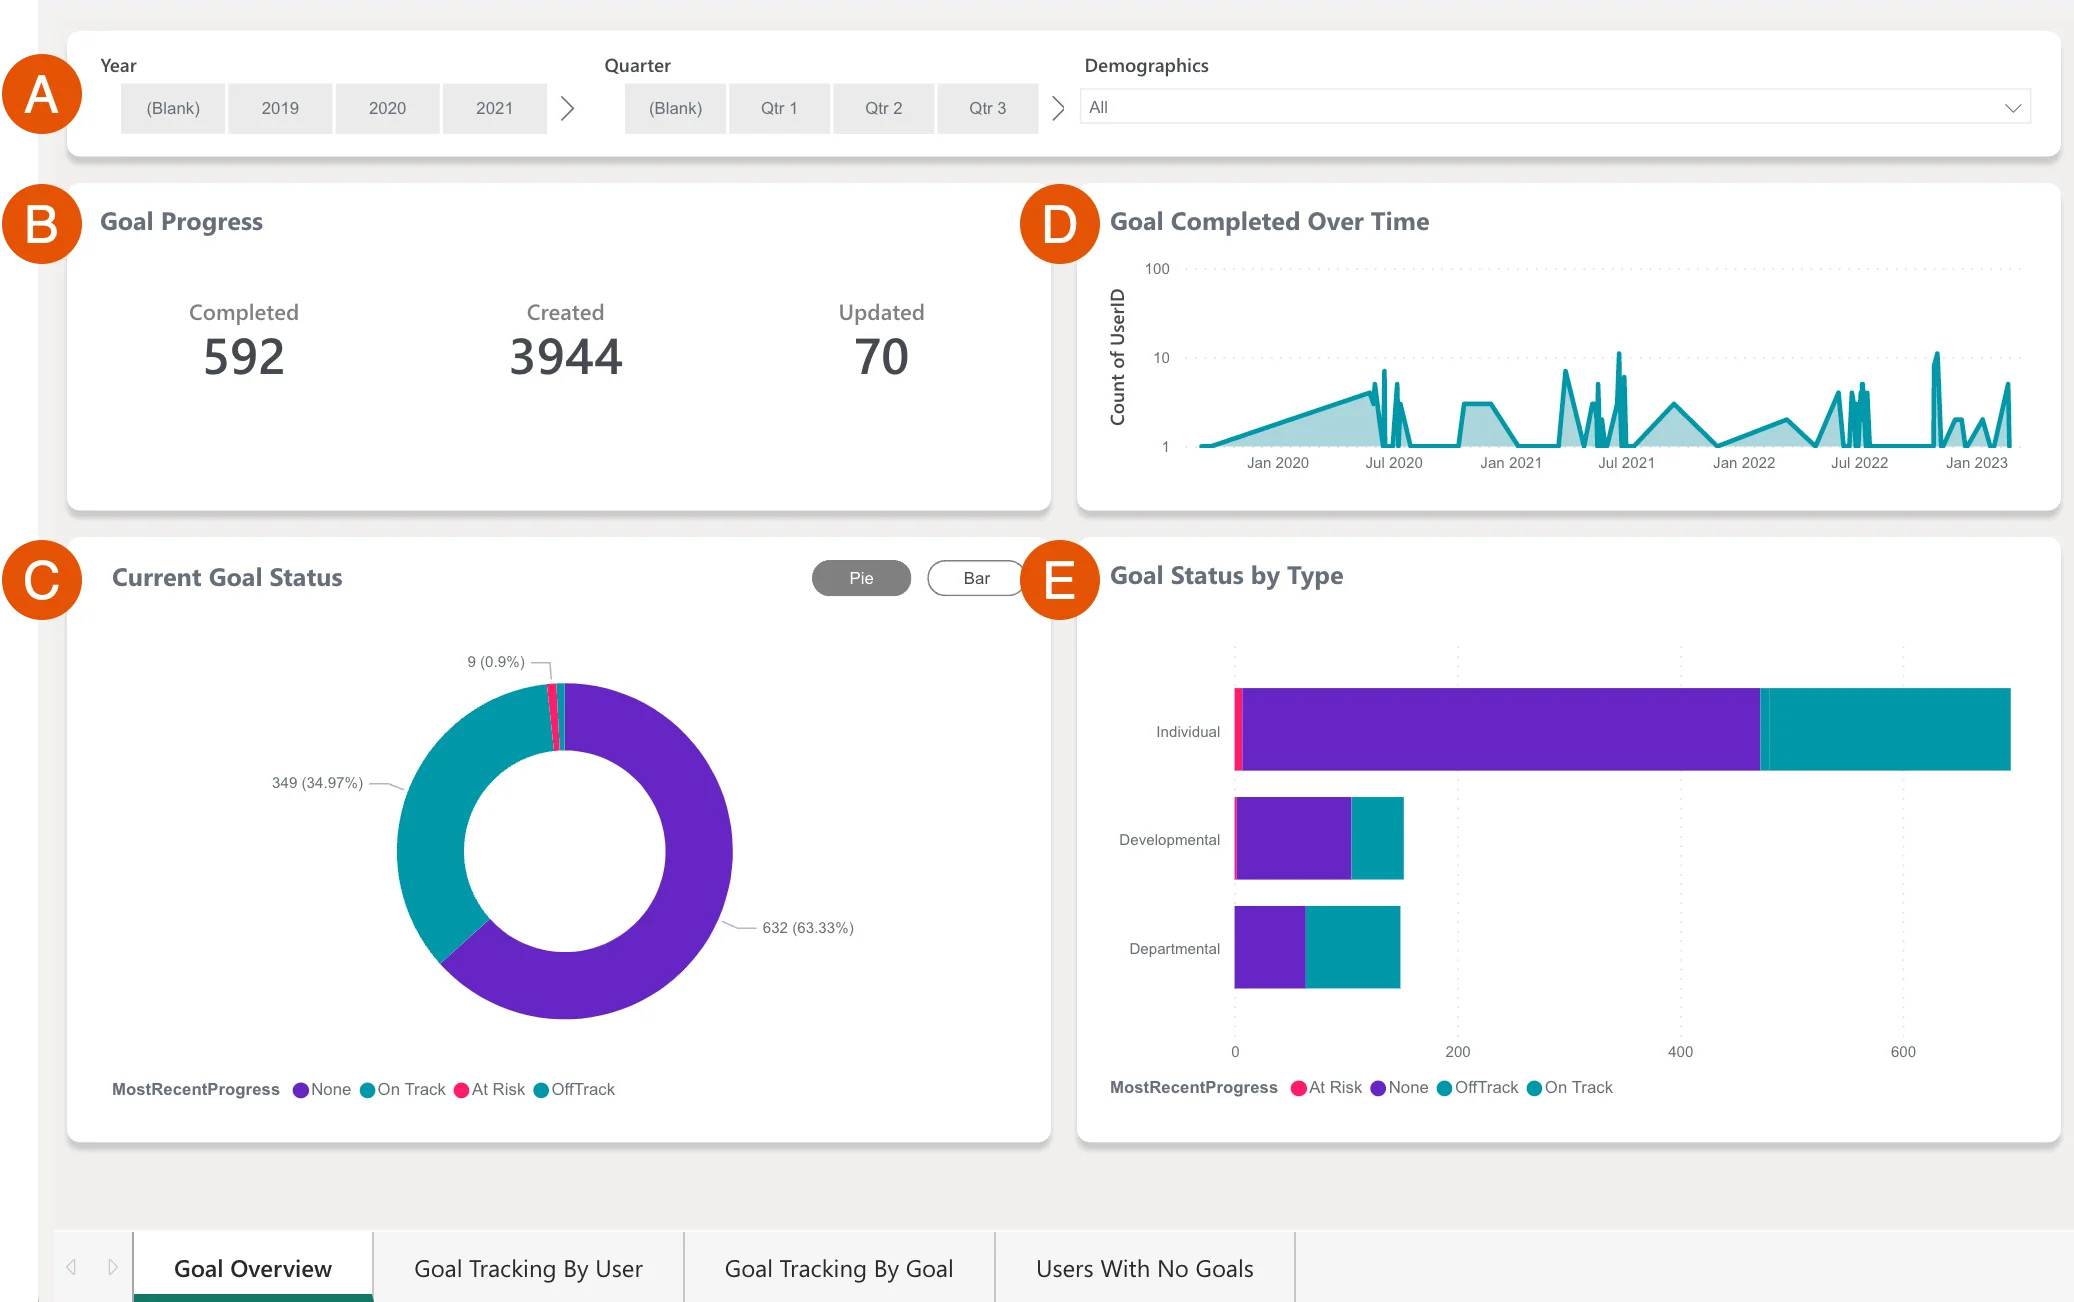
Task: Select Qtr 3 in the Quarter slicer
Action: click(988, 108)
